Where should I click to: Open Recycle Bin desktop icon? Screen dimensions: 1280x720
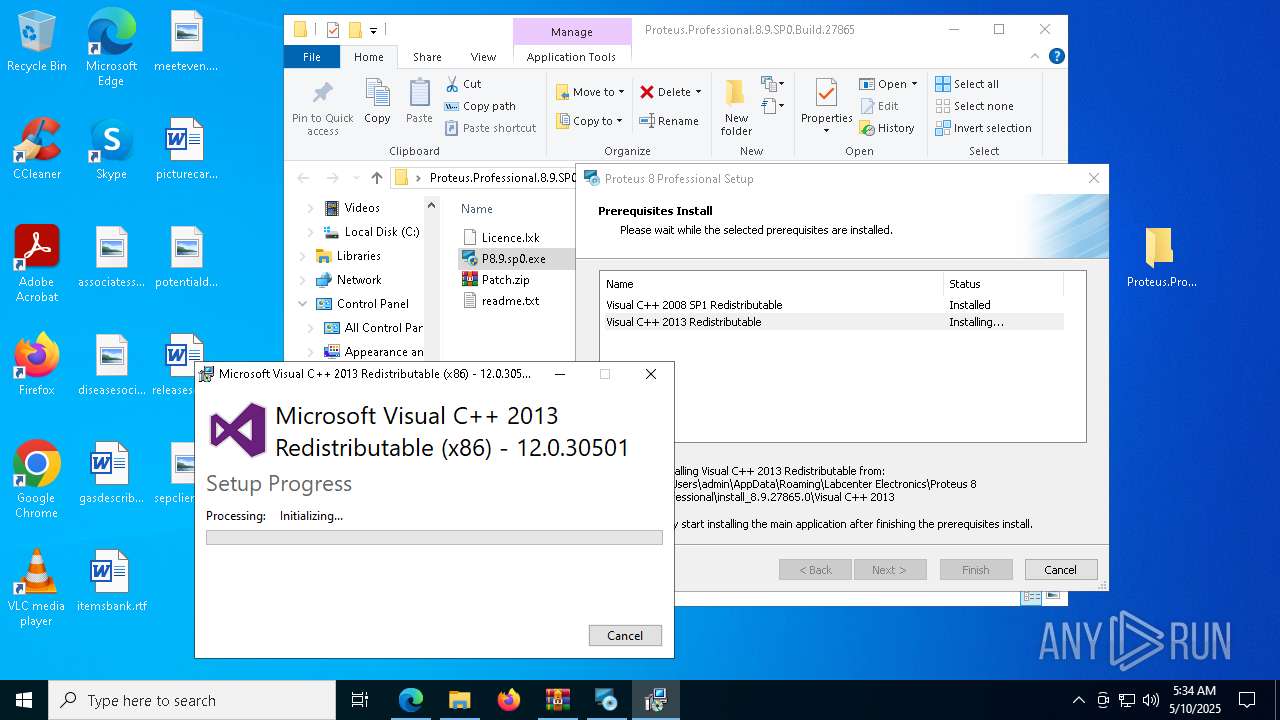point(37,42)
